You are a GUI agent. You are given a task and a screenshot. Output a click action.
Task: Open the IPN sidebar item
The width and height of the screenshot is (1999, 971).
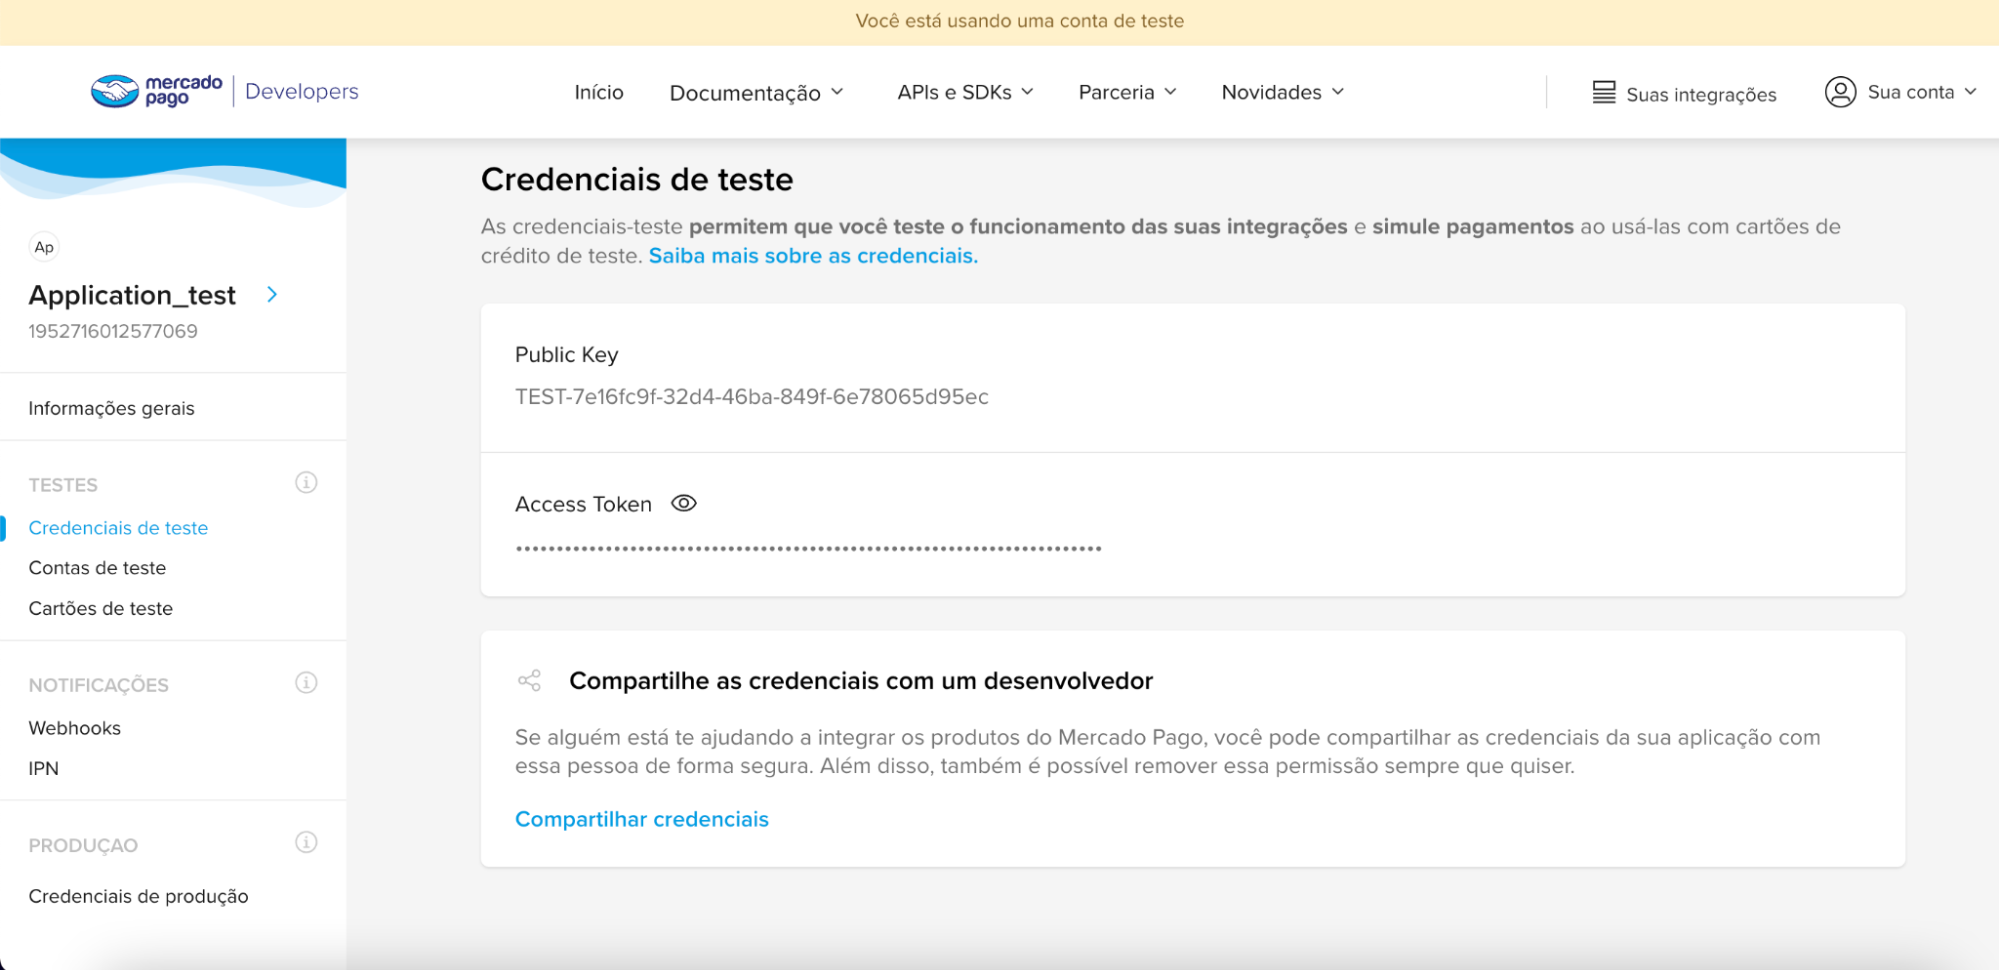point(43,768)
